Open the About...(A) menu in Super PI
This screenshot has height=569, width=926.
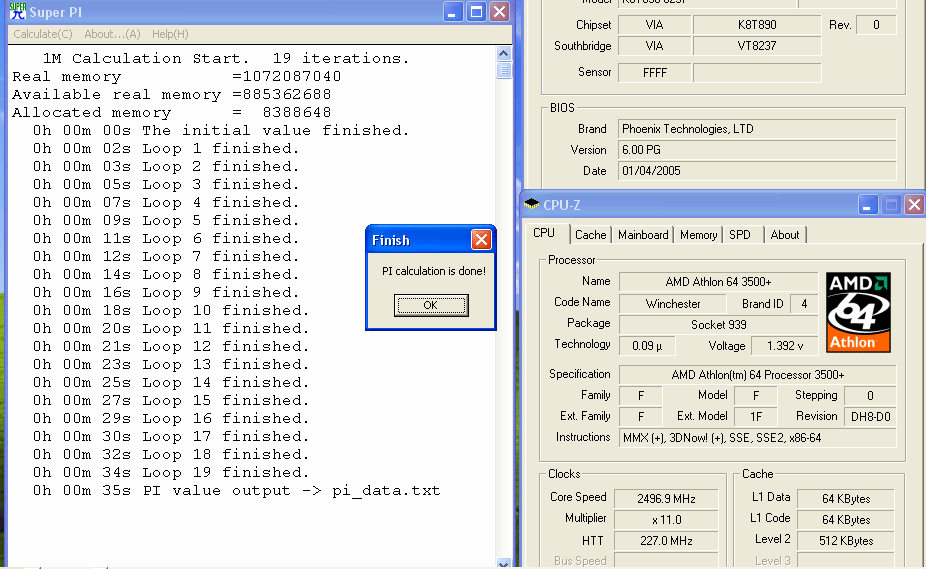(x=112, y=34)
